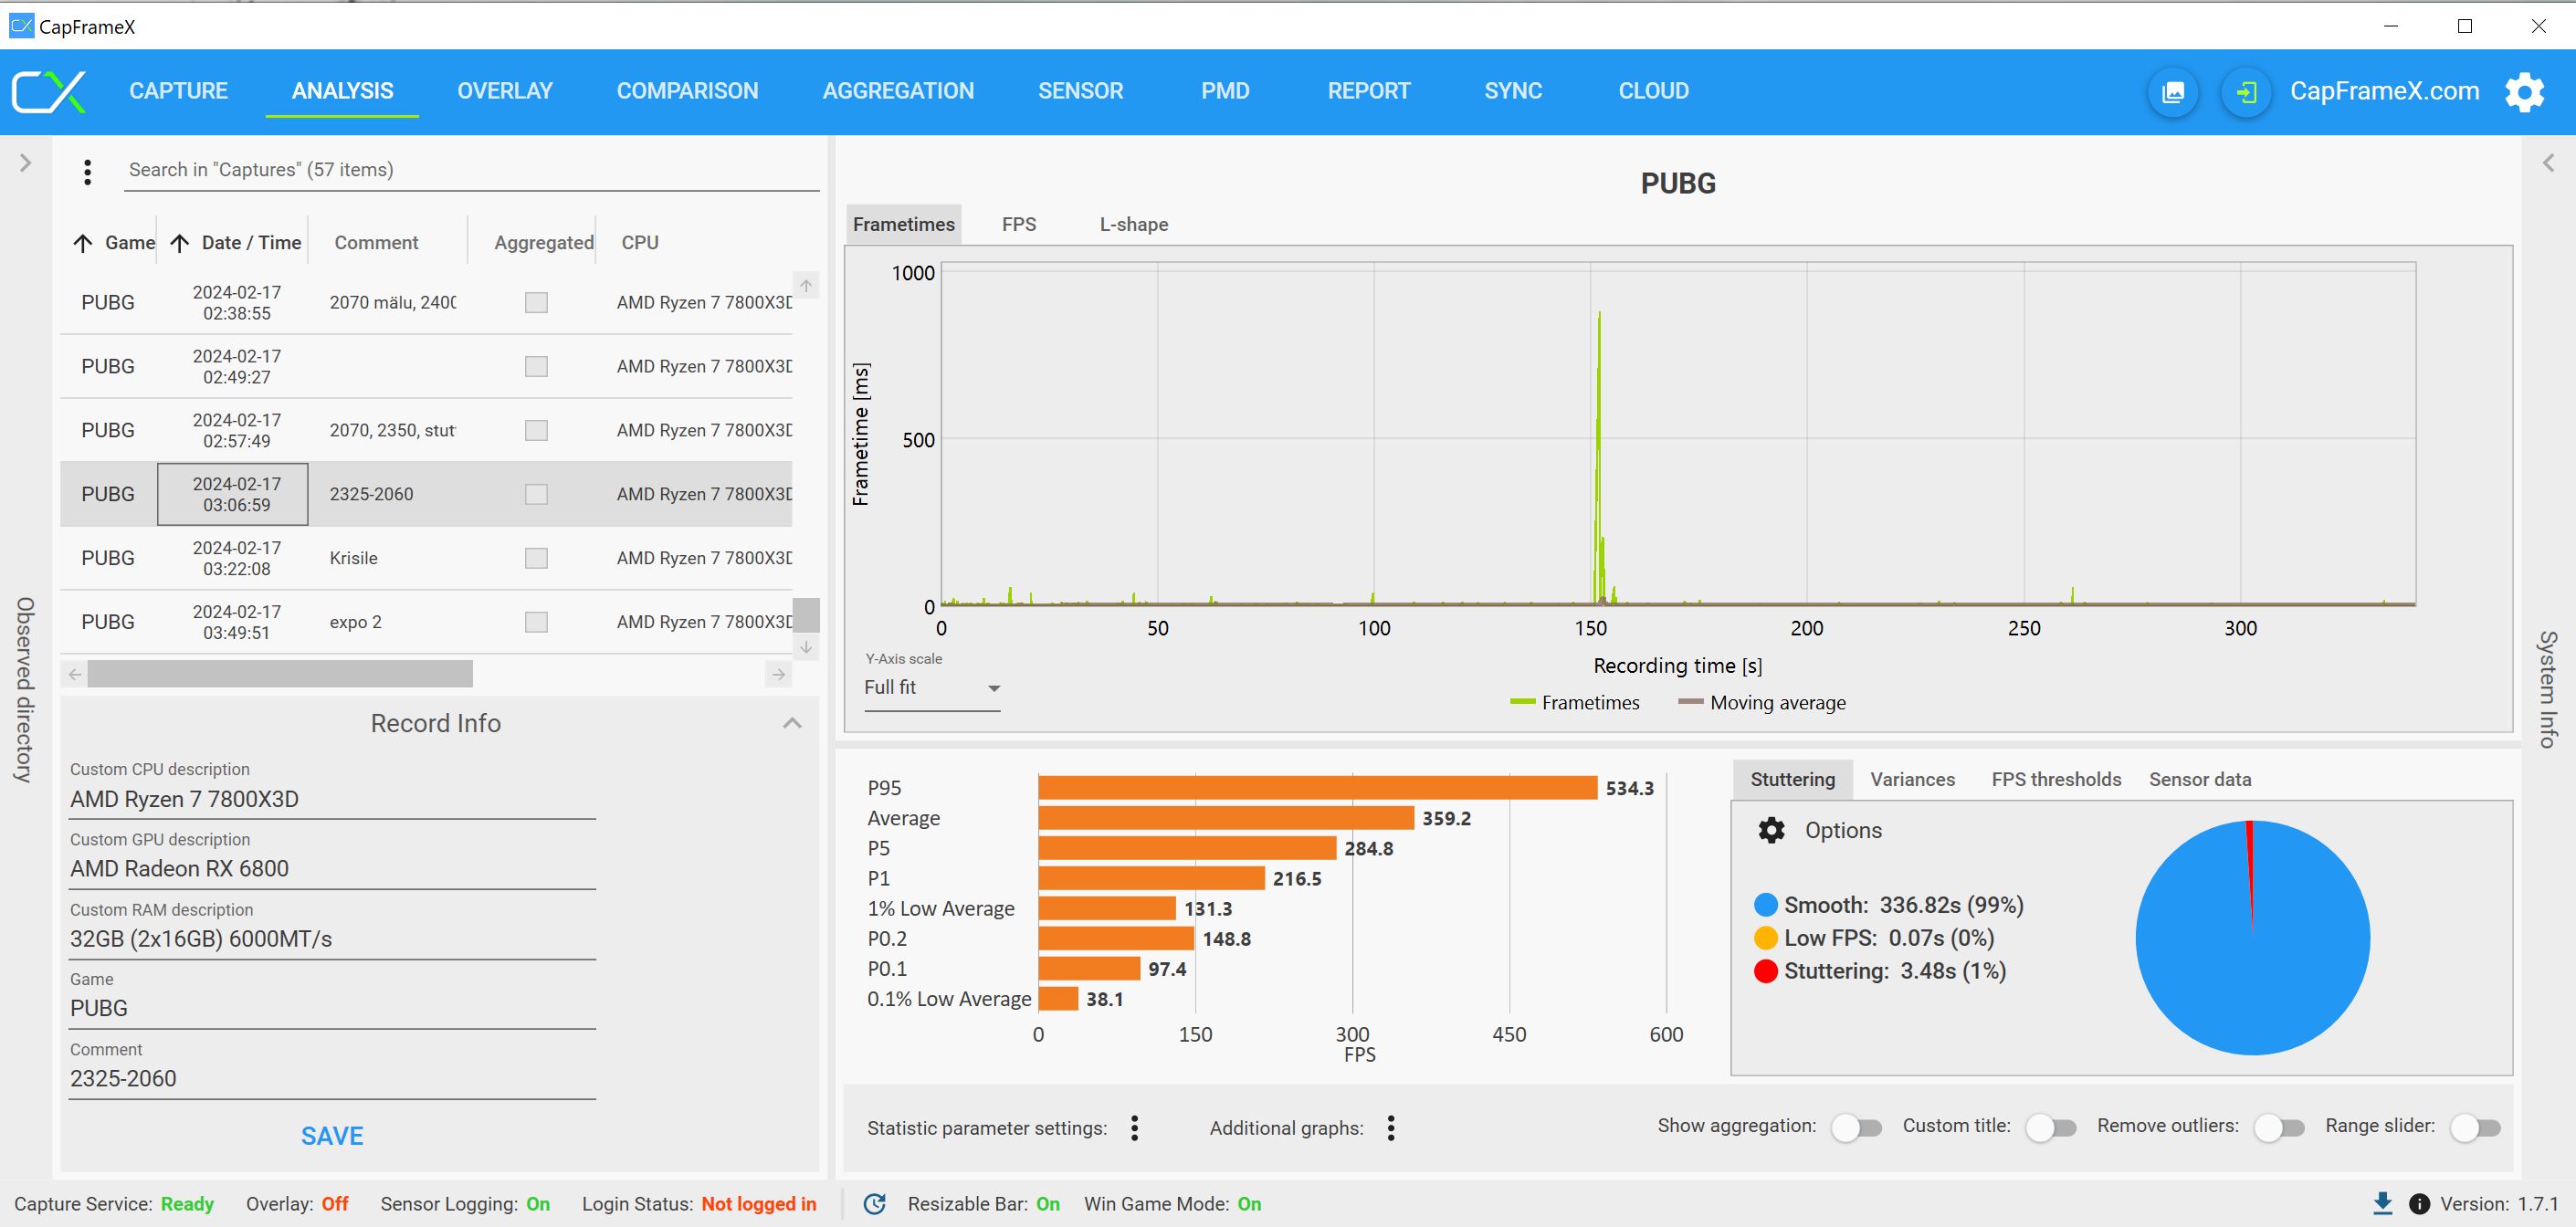This screenshot has width=2576, height=1227.
Task: Collapse the Record Info section
Action: tap(792, 723)
